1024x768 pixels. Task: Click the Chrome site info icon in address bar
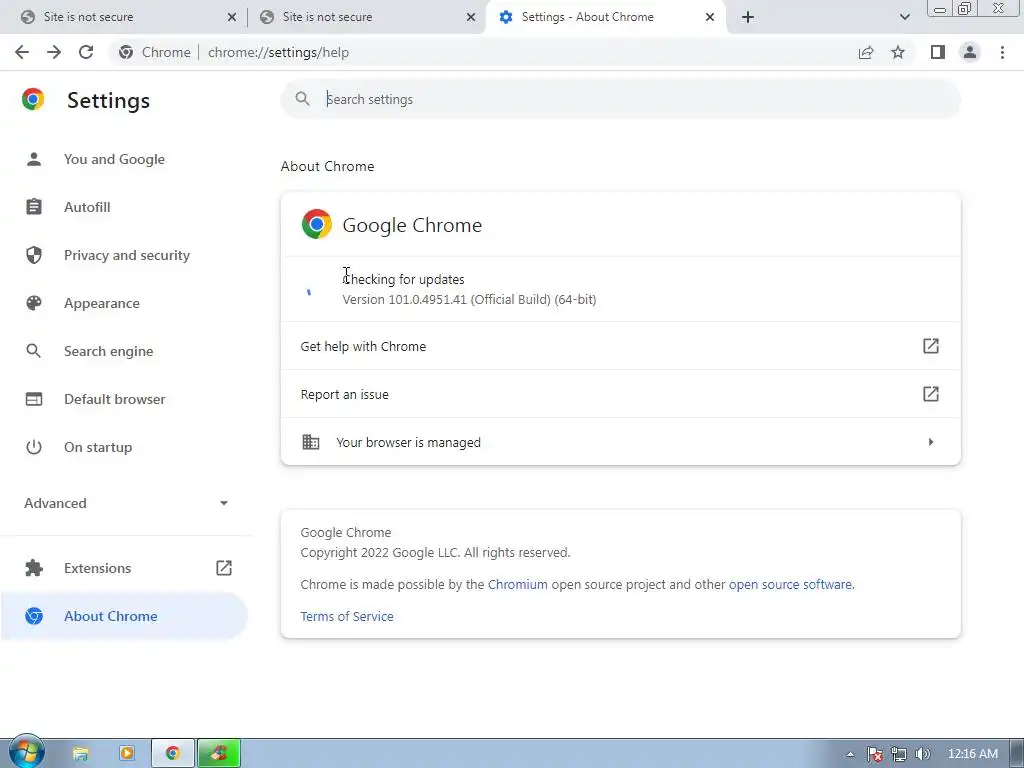(x=126, y=52)
